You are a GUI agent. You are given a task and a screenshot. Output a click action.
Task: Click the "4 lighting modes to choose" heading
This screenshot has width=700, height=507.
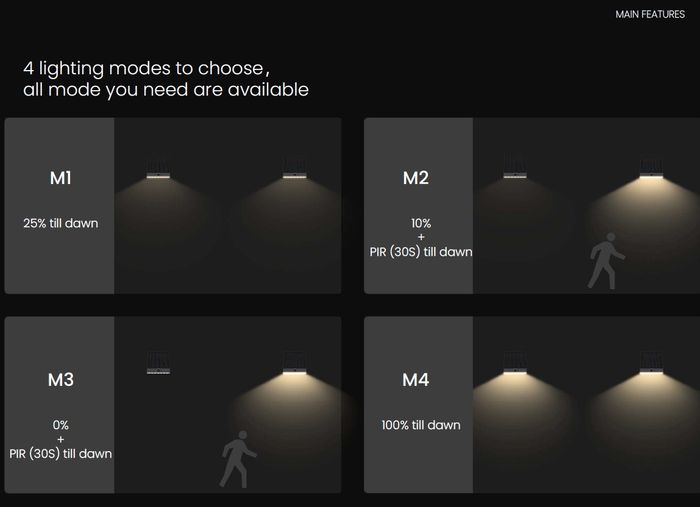pyautogui.click(x=146, y=68)
